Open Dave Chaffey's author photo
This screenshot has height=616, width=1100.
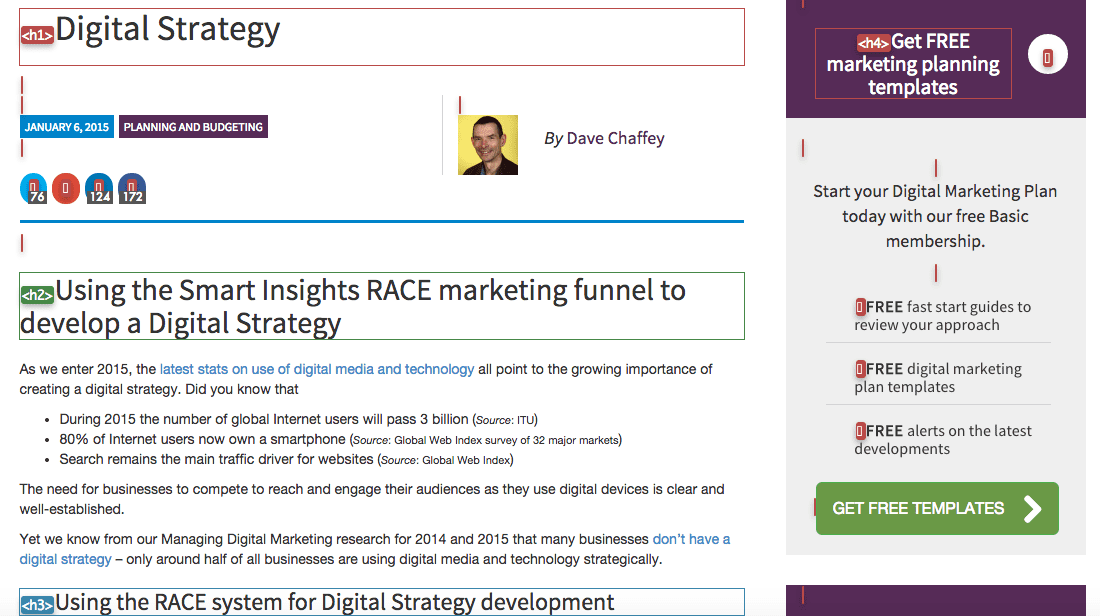tap(488, 145)
